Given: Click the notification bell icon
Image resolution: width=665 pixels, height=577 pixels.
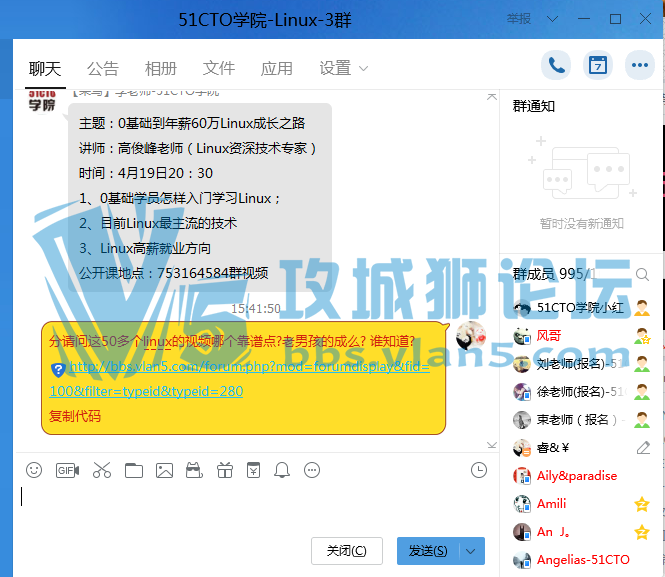Looking at the screenshot, I should point(282,470).
